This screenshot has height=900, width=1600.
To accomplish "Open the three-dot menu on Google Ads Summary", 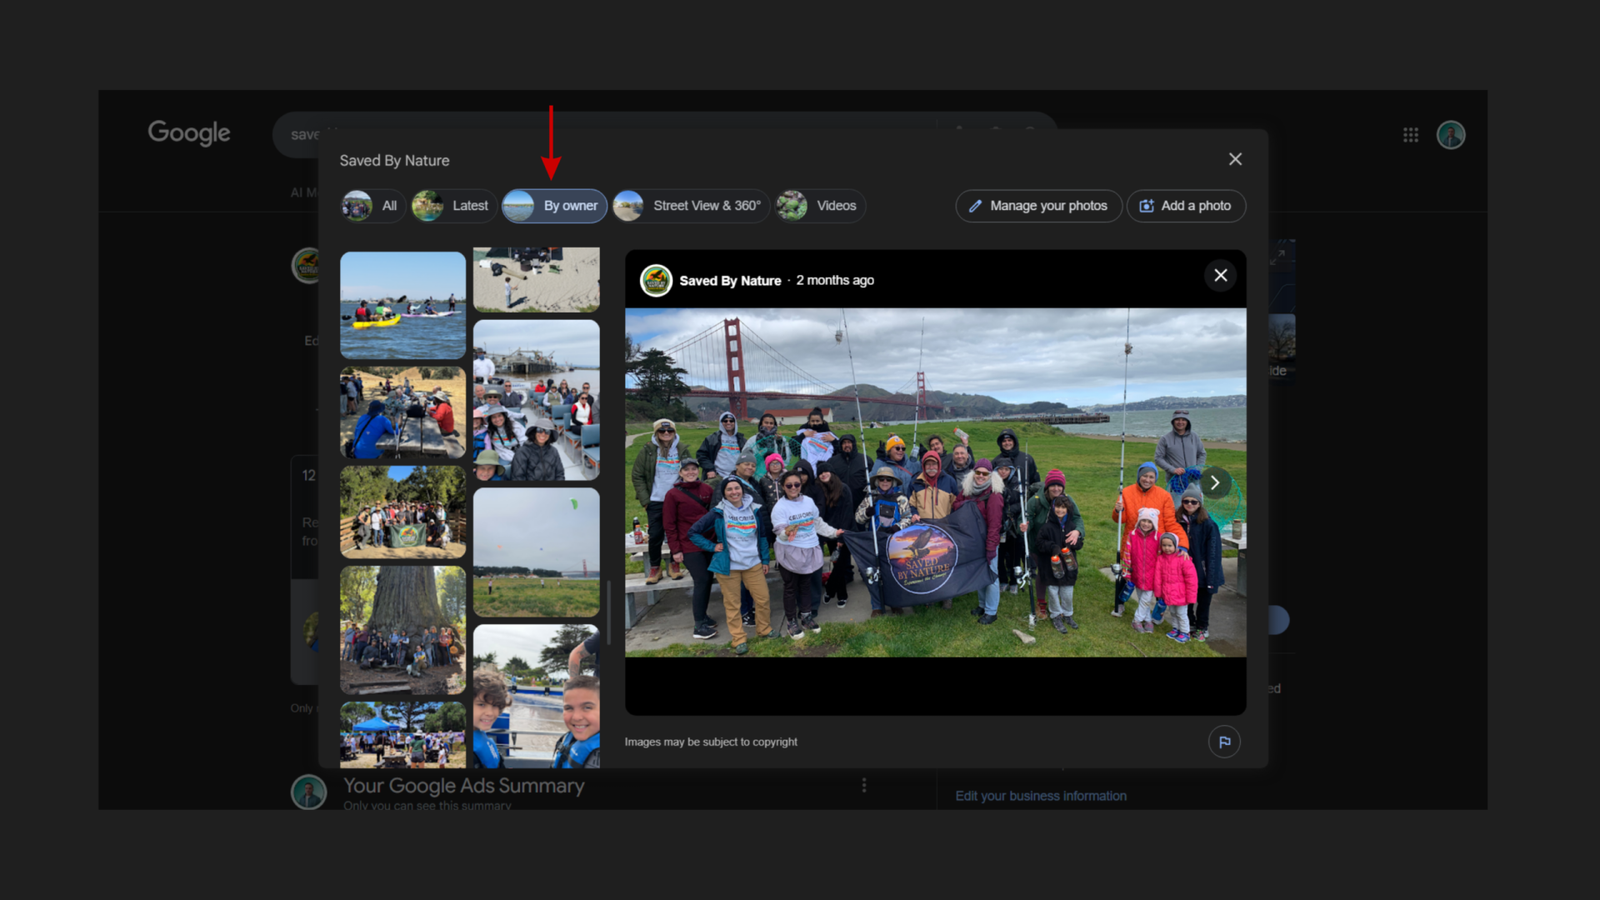I will tap(864, 786).
